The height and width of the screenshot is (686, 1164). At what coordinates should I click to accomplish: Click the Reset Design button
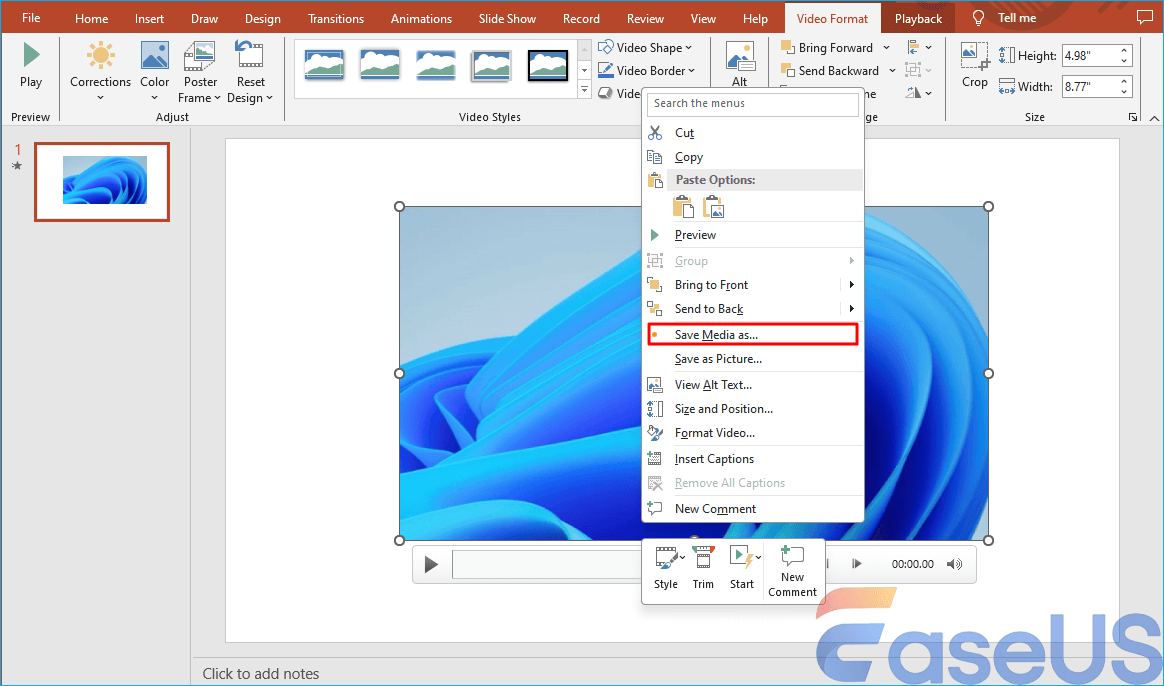[250, 72]
